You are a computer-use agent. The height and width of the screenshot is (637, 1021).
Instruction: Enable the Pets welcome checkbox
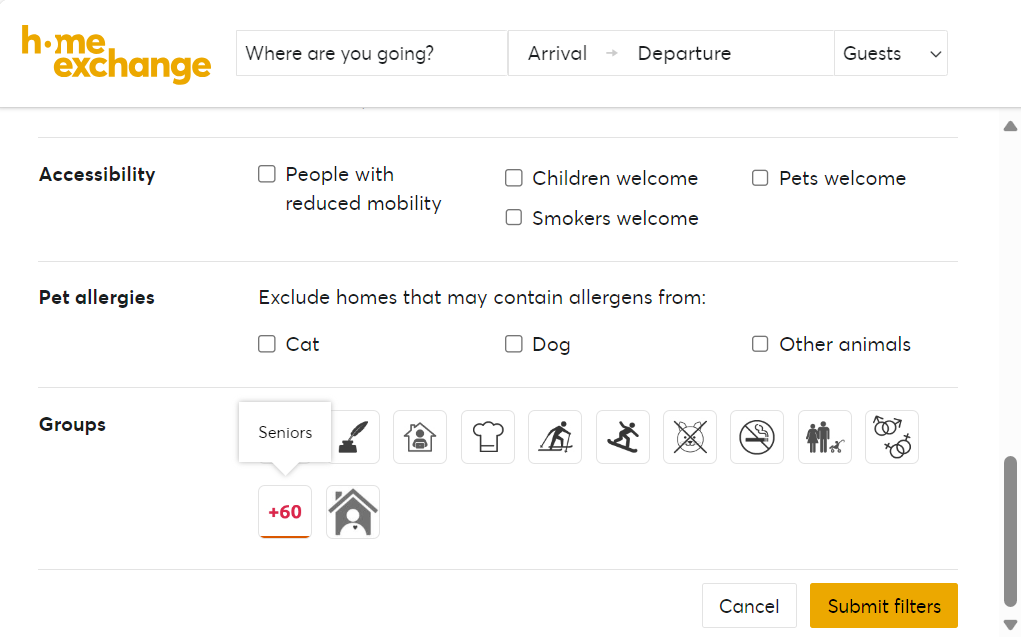pos(761,178)
